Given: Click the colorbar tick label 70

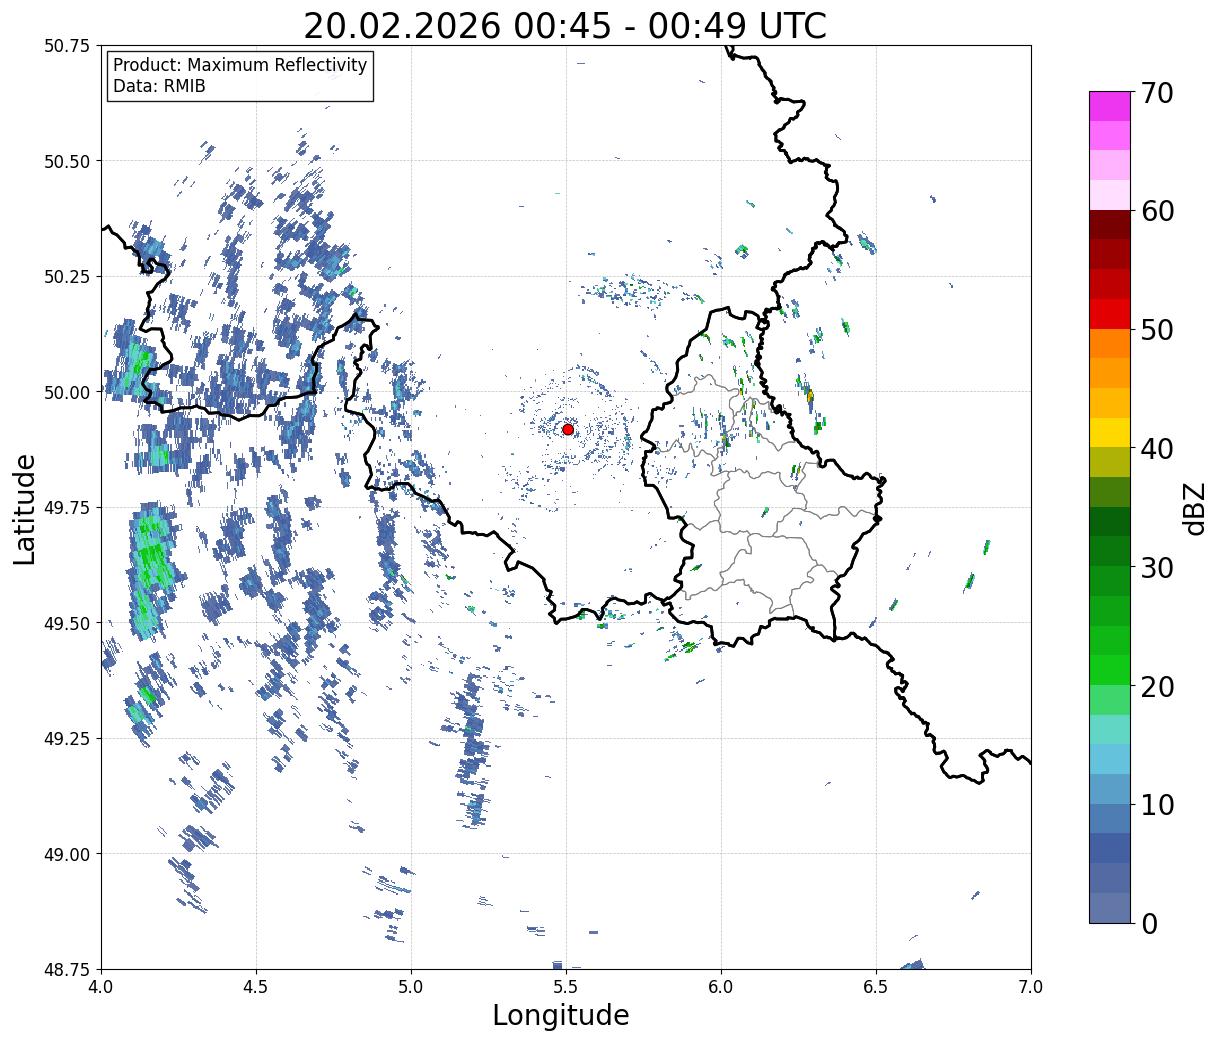Looking at the screenshot, I should pos(1157,93).
